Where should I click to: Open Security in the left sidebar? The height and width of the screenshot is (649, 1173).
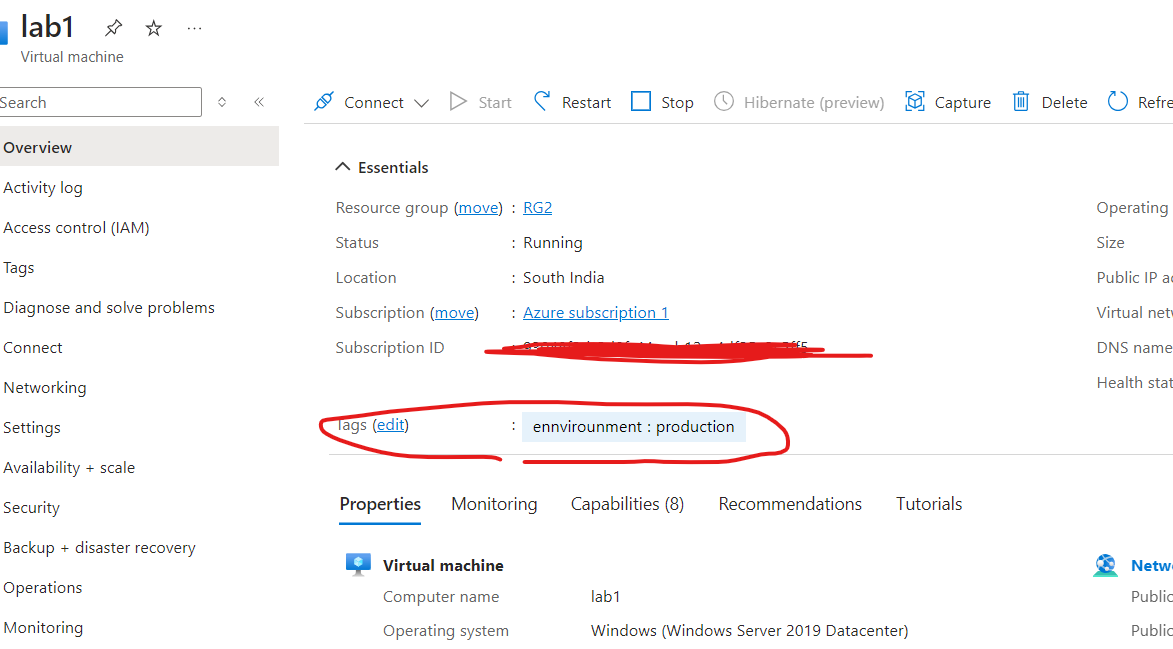31,508
